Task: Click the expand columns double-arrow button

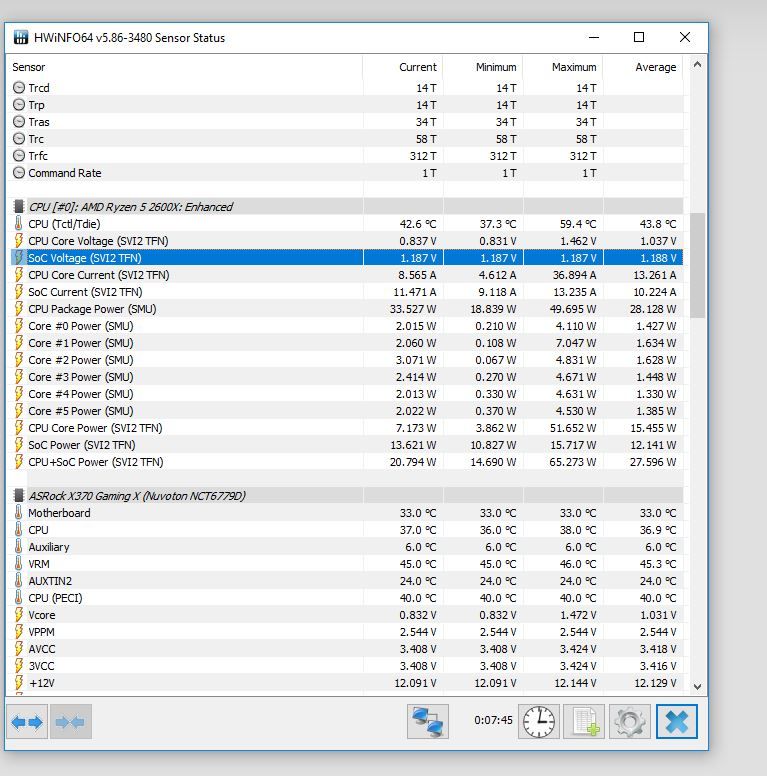Action: [27, 722]
